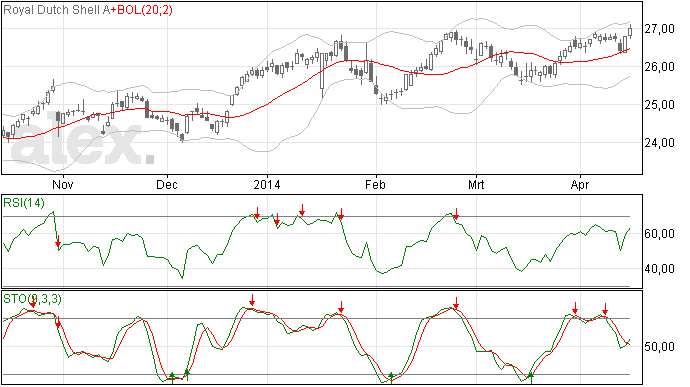This screenshot has width=690, height=387.
Task: Select the Apr label on the time axis
Action: click(580, 184)
